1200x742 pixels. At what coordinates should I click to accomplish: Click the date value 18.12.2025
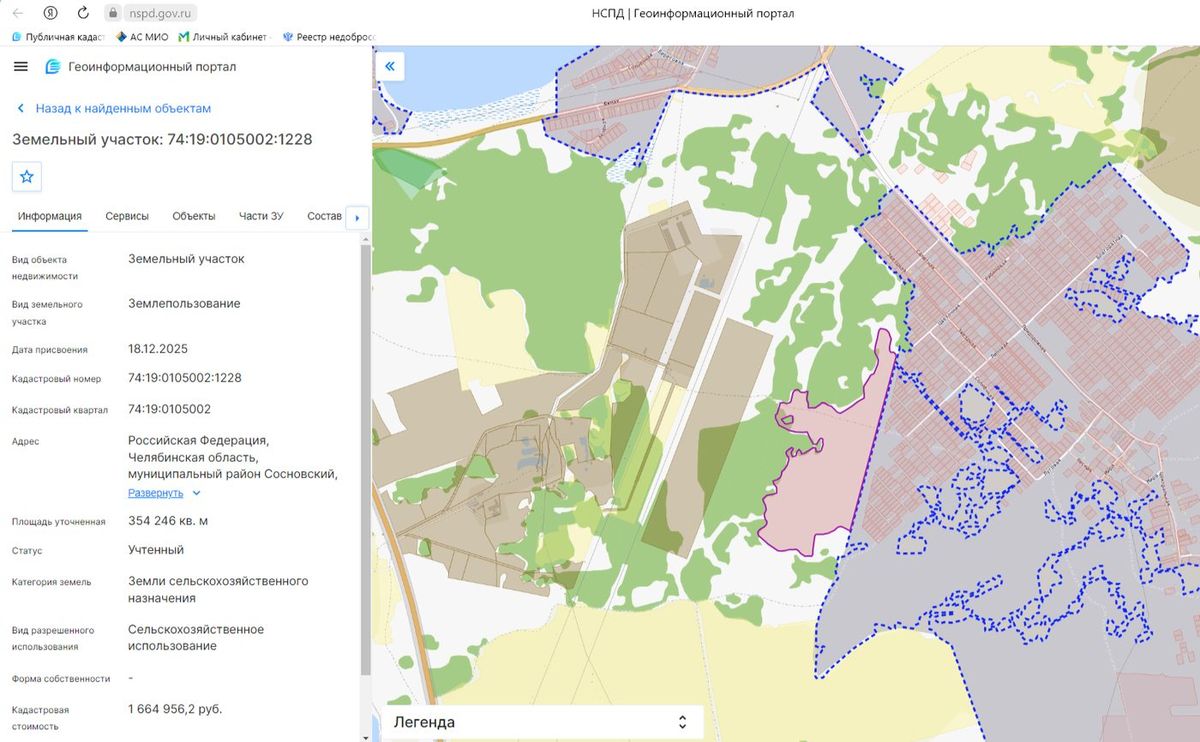(x=158, y=349)
